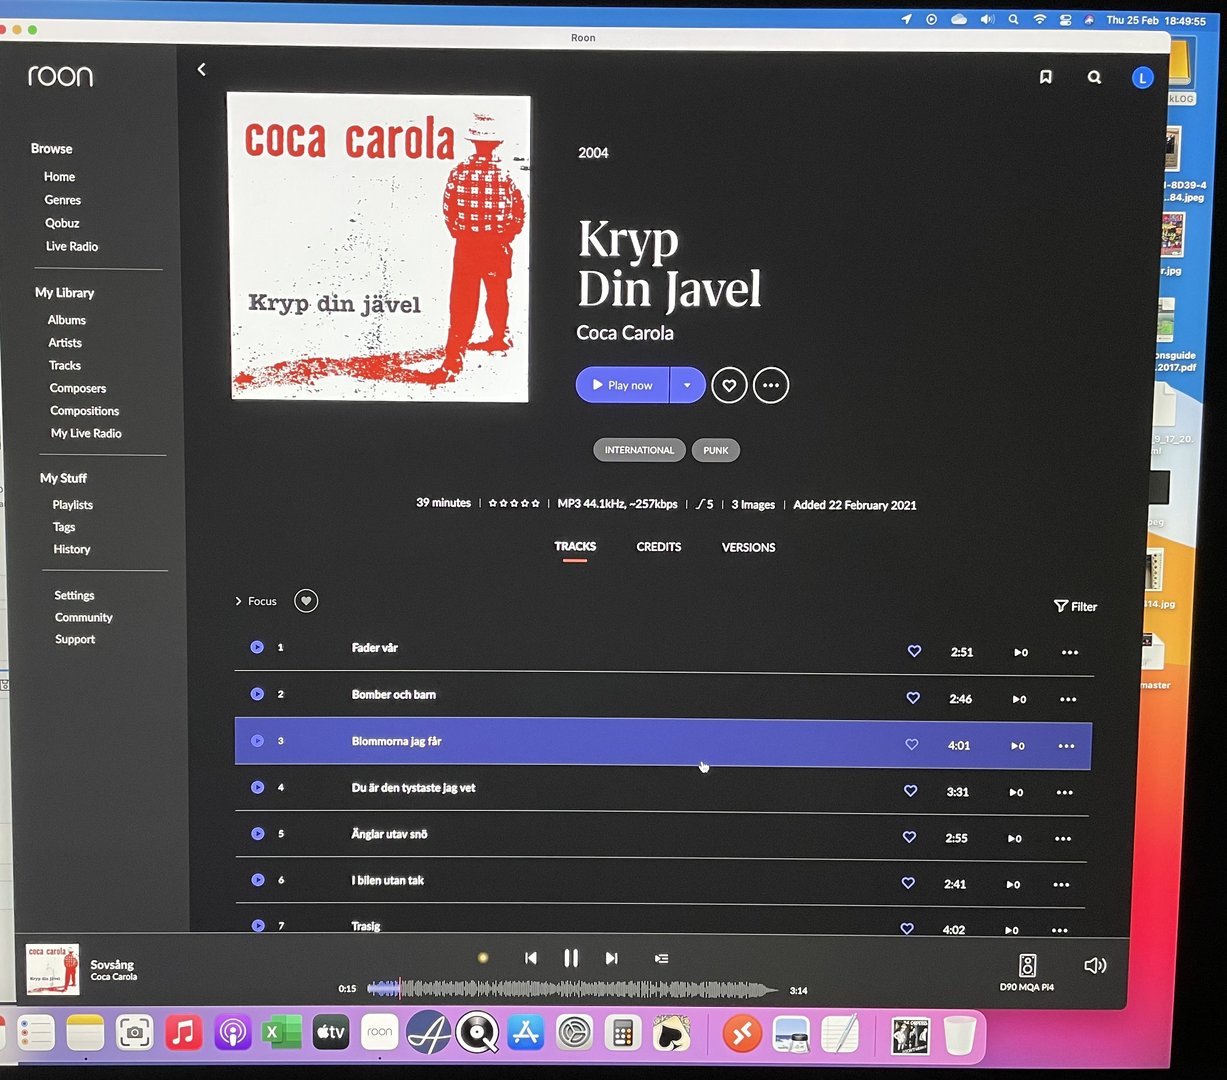Open the Coca Carola artist link below the title

coord(625,333)
